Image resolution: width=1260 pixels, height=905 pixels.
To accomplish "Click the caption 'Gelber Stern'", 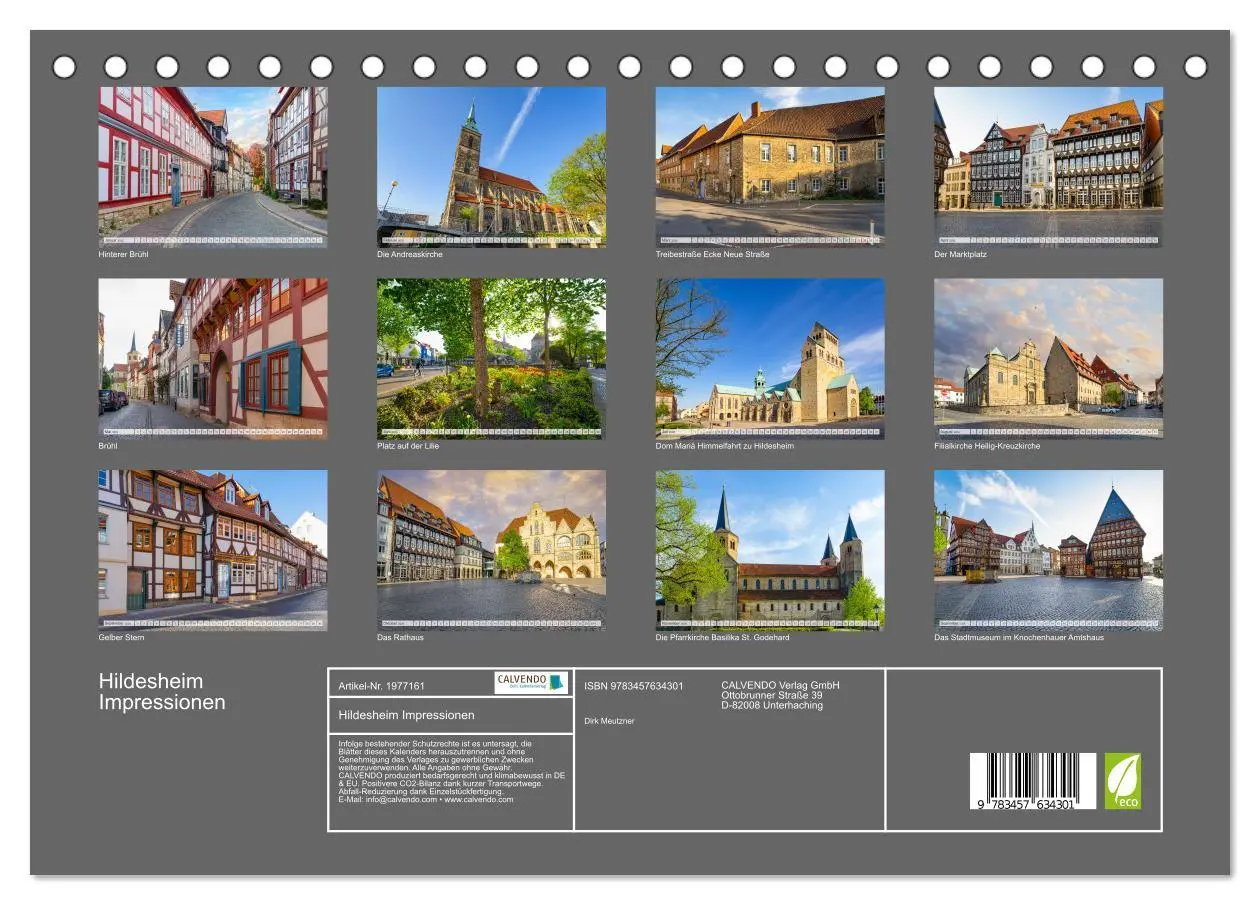I will (x=121, y=638).
